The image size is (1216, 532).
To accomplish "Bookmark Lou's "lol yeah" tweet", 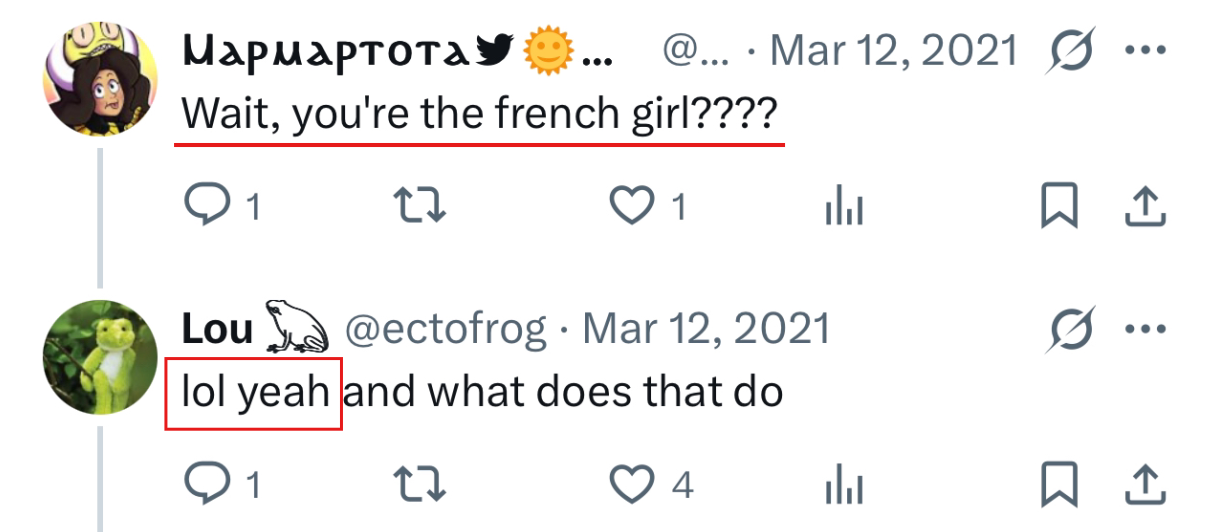I will tap(1060, 485).
